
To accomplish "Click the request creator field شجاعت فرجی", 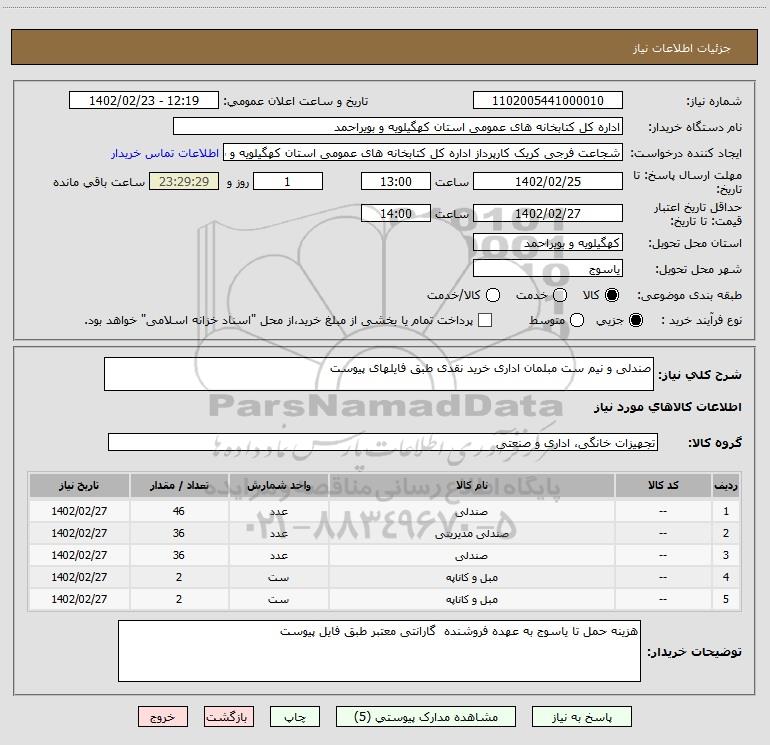I will click(x=423, y=153).
